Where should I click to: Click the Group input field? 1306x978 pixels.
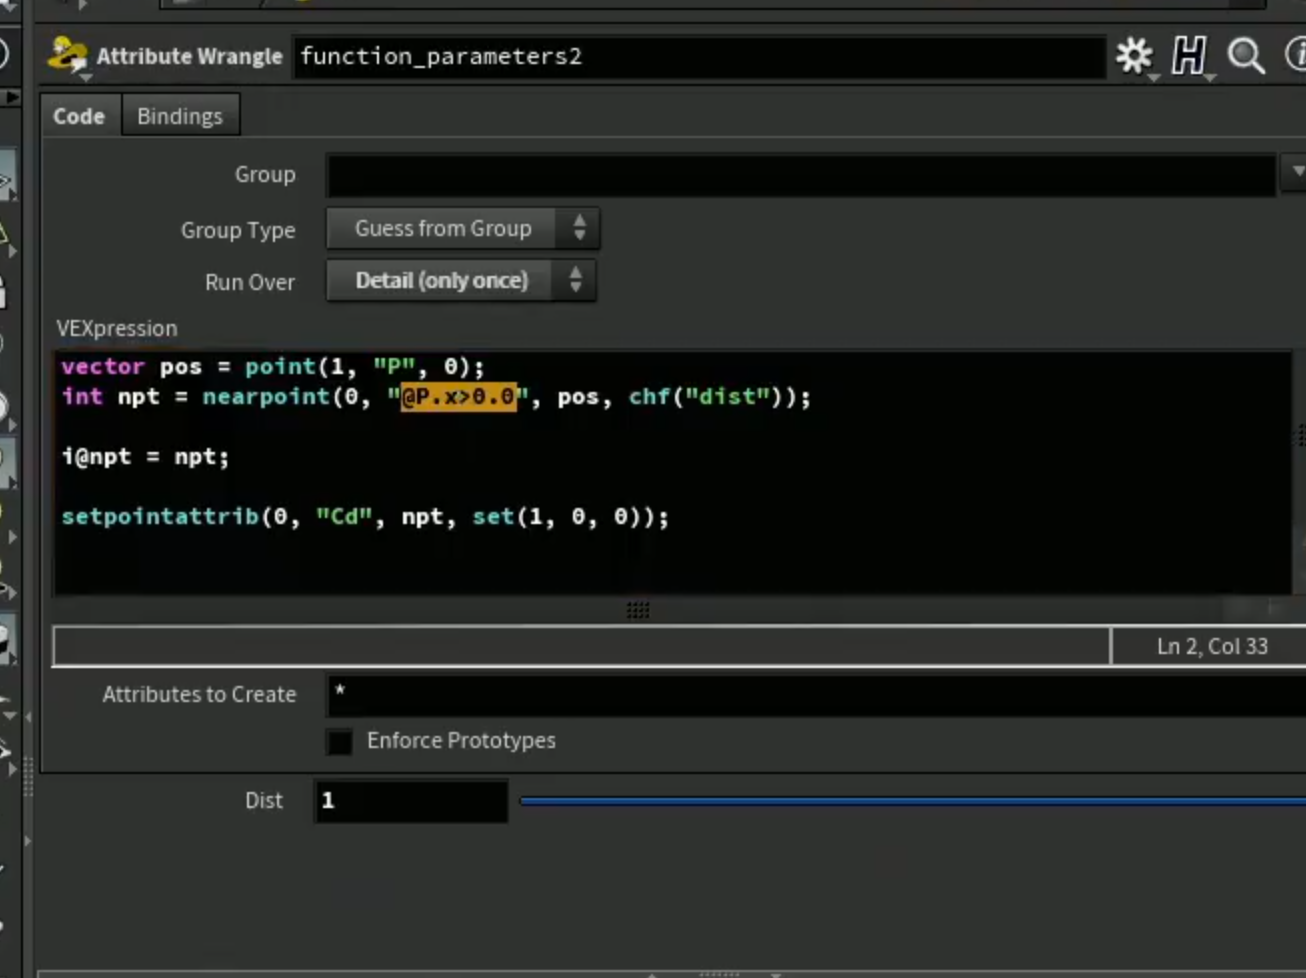[801, 175]
